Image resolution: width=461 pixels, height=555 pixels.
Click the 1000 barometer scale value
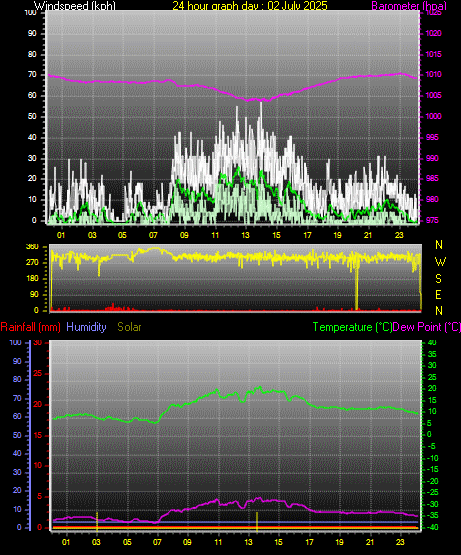[x=433, y=116]
